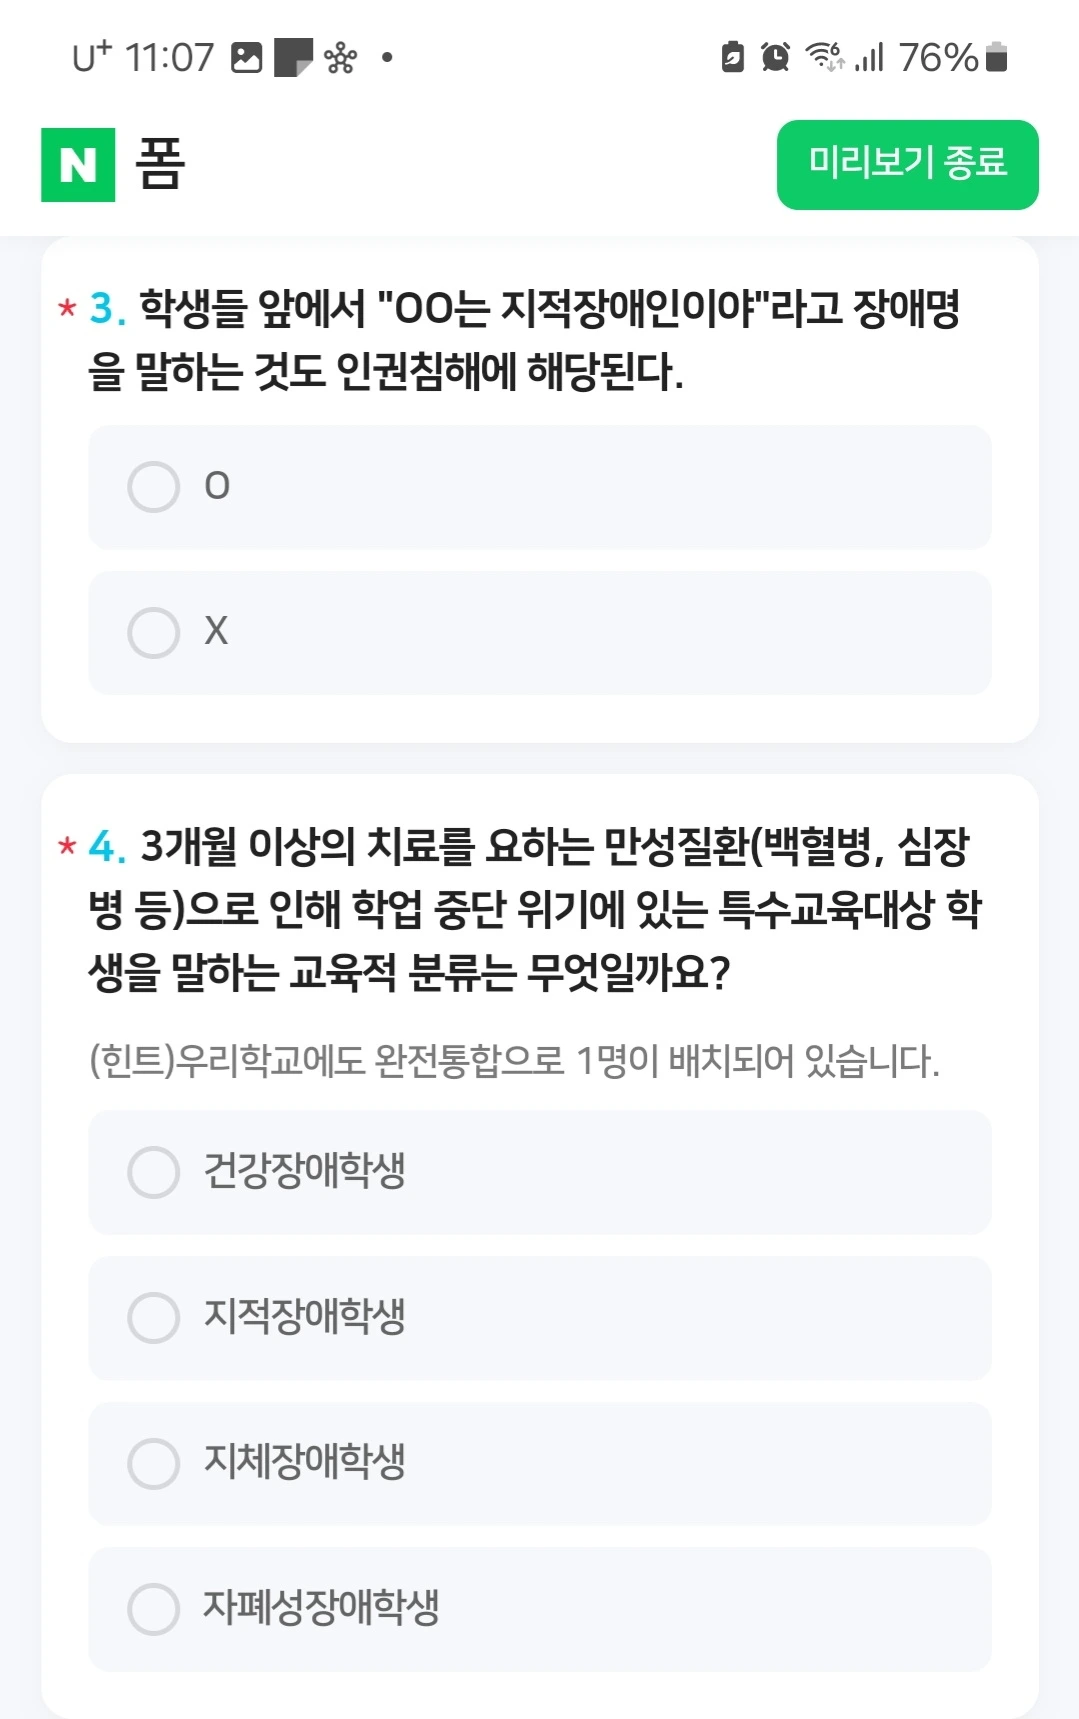Tap the 11:07 clock in status bar
Screen dimensions: 1079x1719
(169, 58)
